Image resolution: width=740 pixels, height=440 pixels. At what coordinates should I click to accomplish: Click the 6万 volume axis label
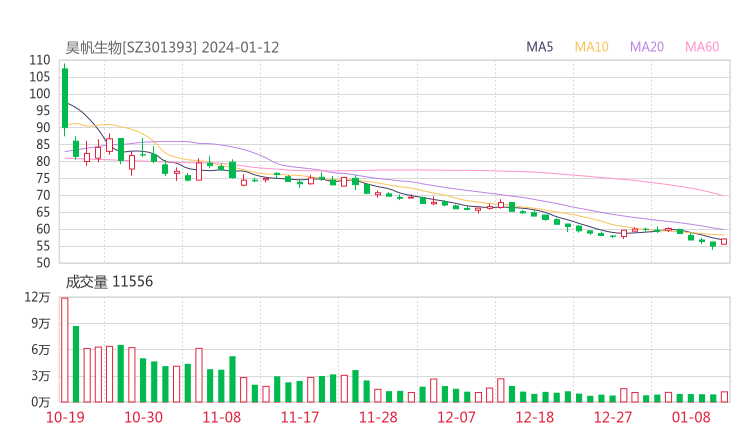pos(41,350)
